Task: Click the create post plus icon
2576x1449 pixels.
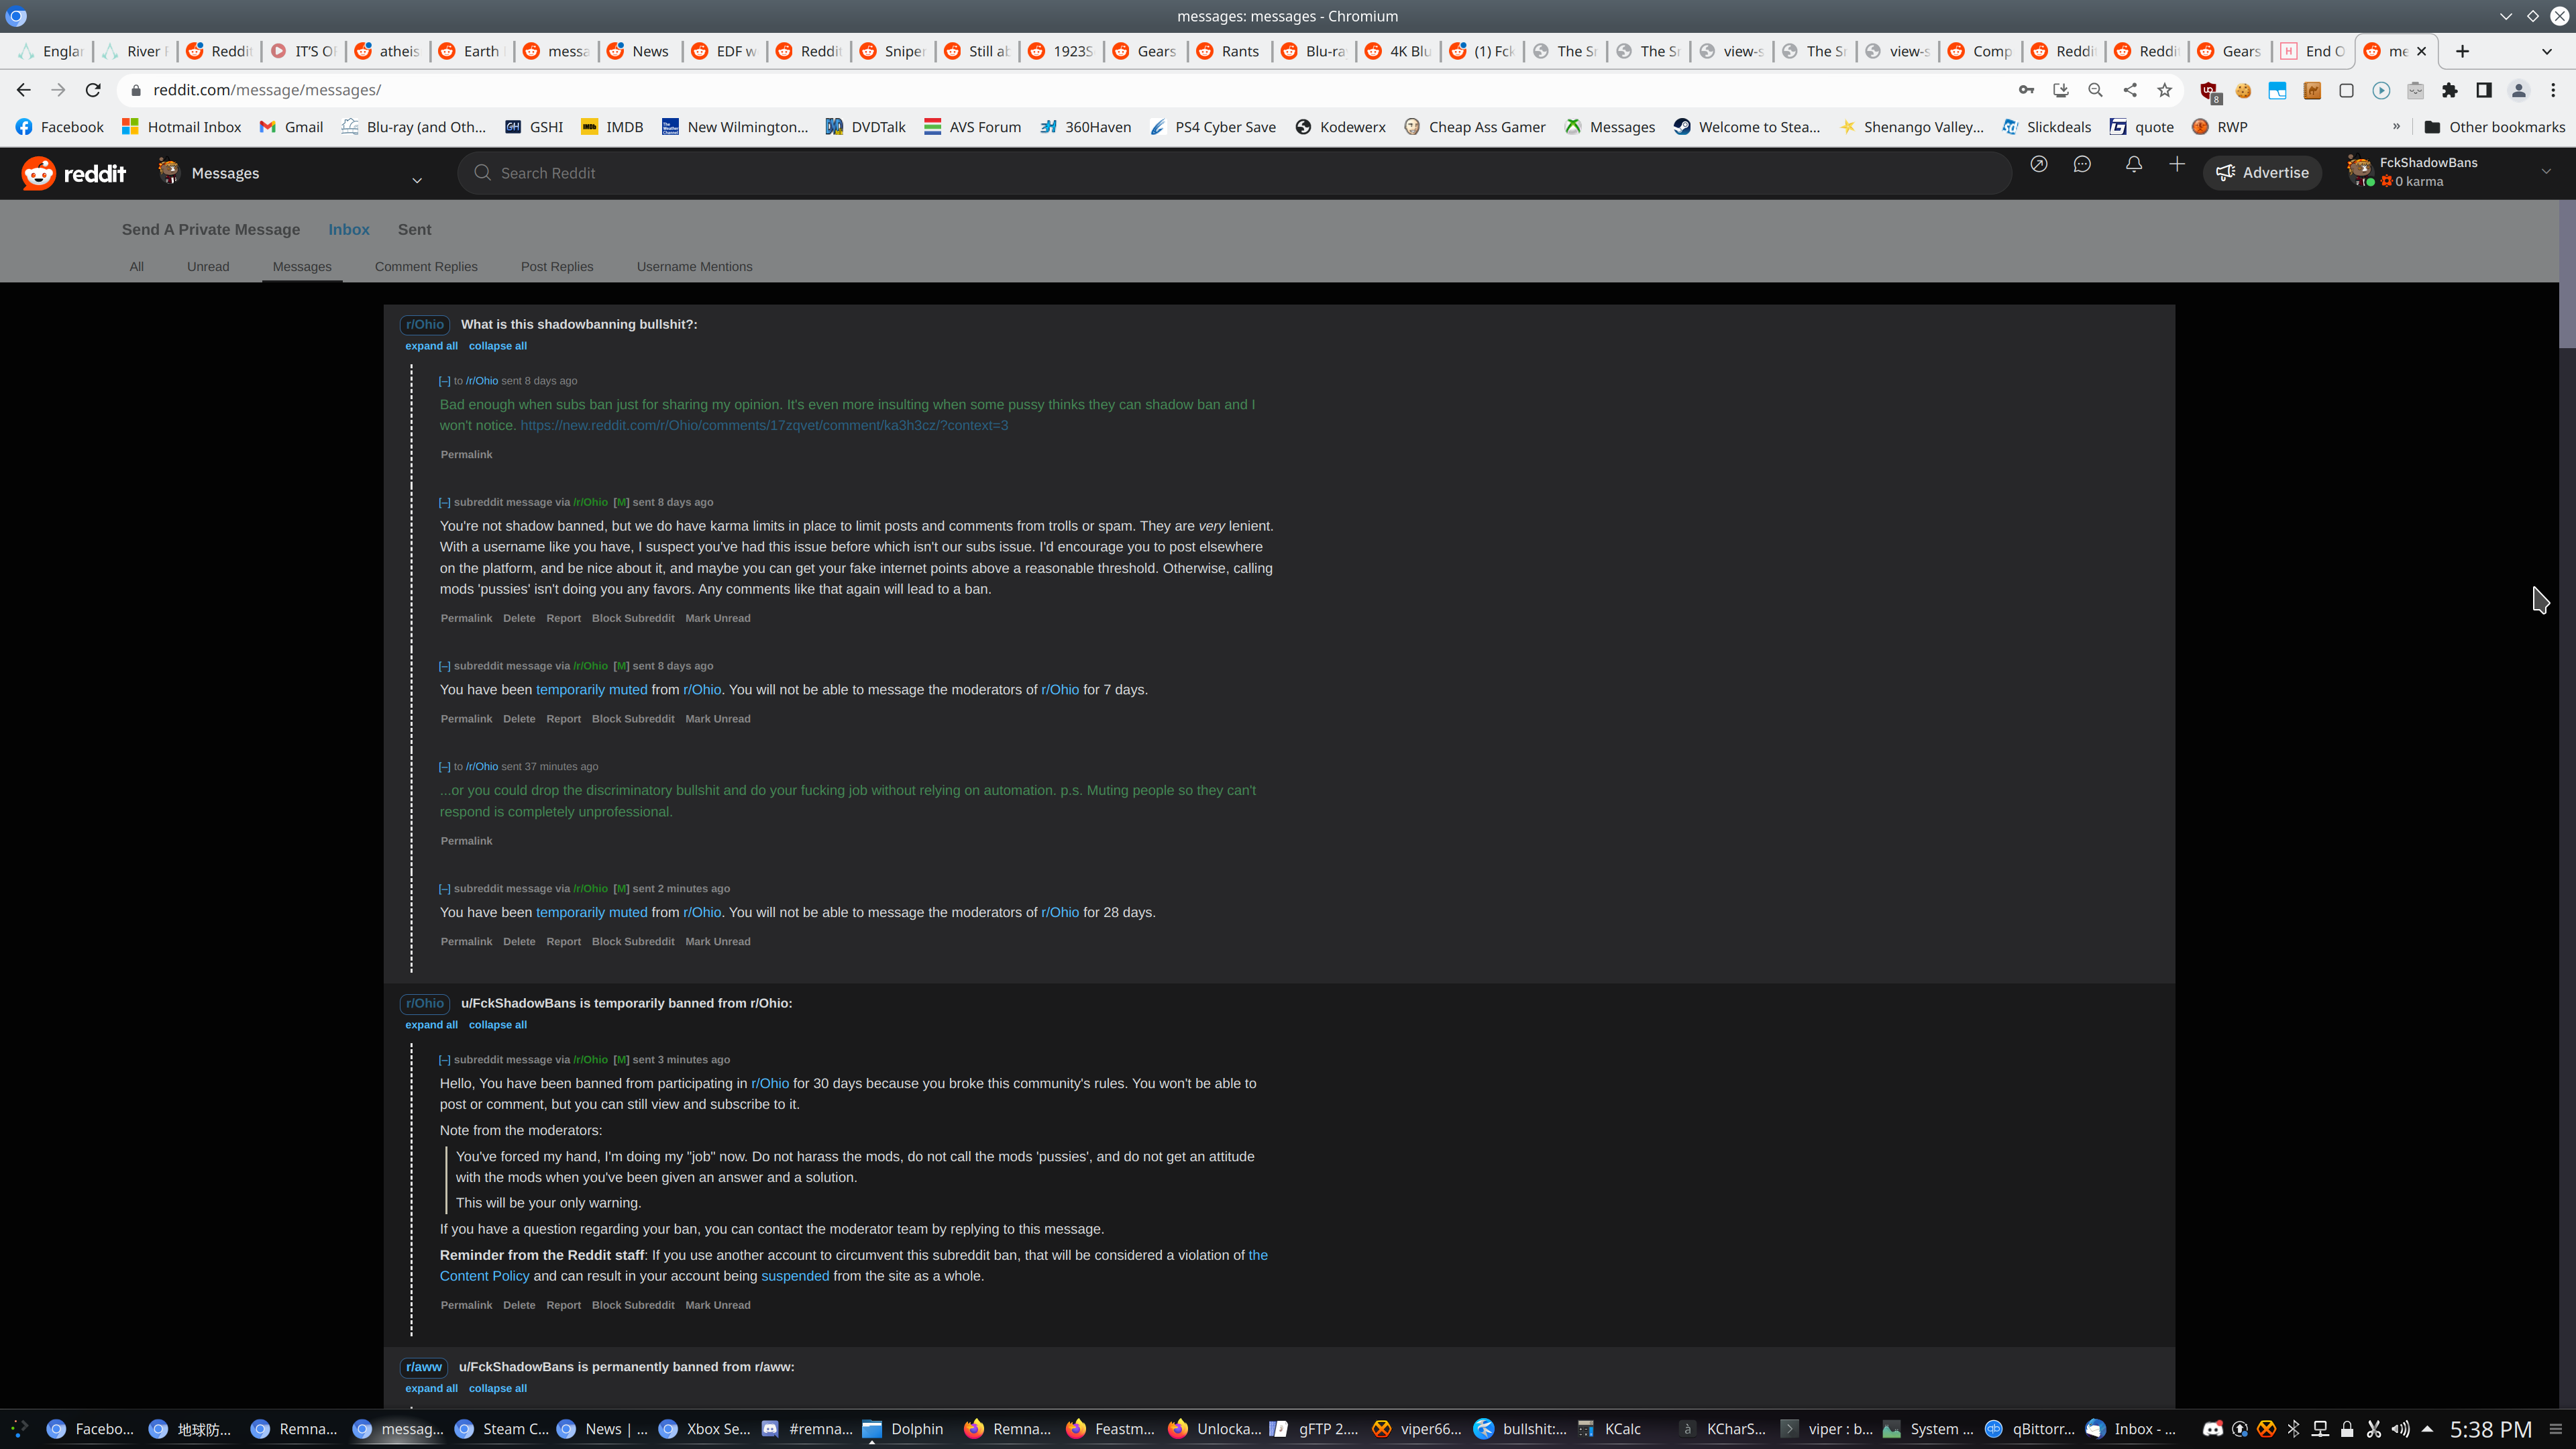Action: 2177,165
